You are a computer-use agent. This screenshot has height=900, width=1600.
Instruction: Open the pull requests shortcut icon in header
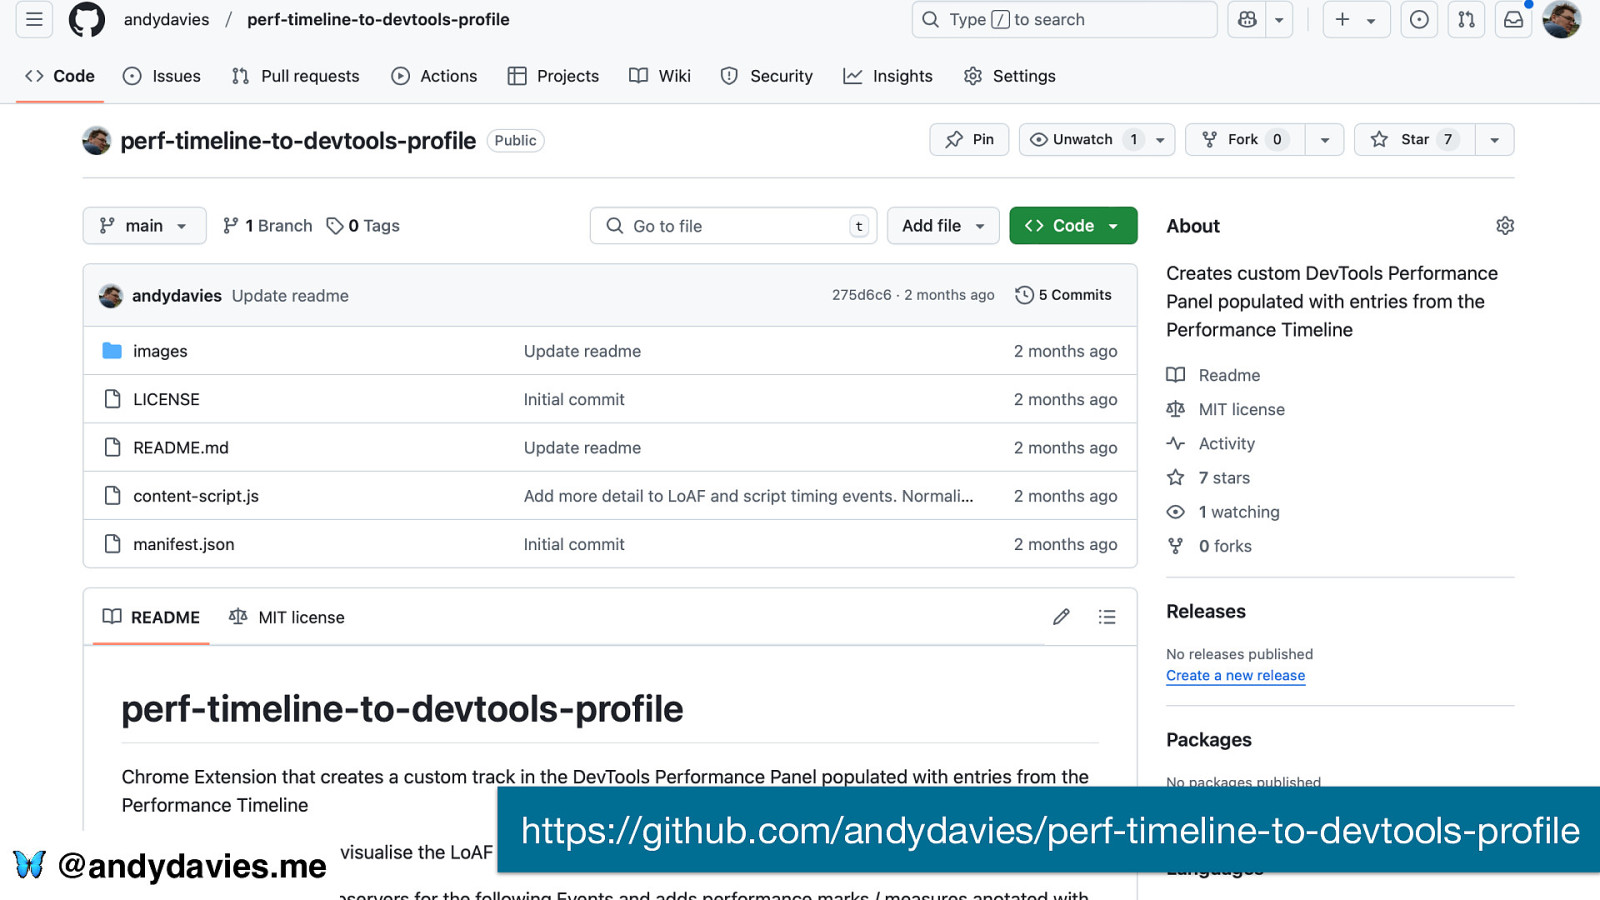(1466, 19)
